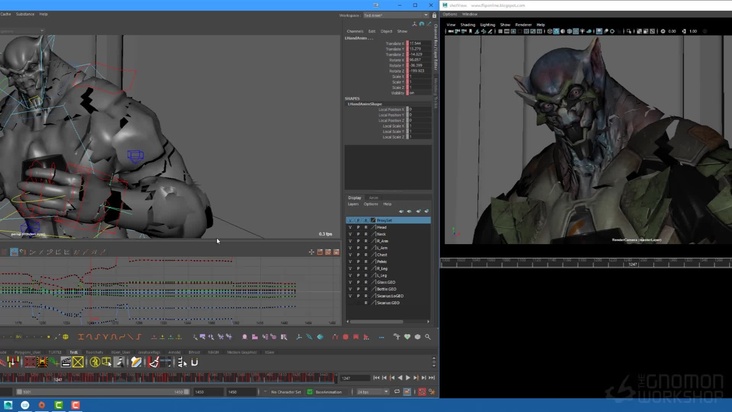Open layer editor Options menu
732x412 pixels.
point(371,204)
